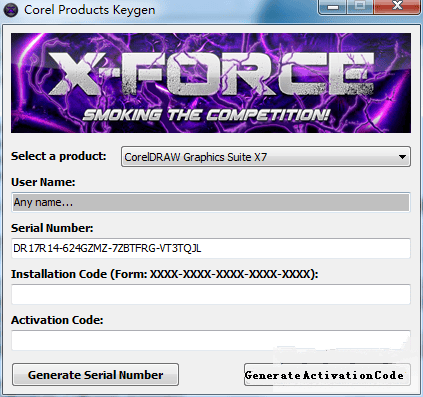Click the disabled maximize button
Image resolution: width=423 pixels, height=397 pixels.
[x=360, y=7]
